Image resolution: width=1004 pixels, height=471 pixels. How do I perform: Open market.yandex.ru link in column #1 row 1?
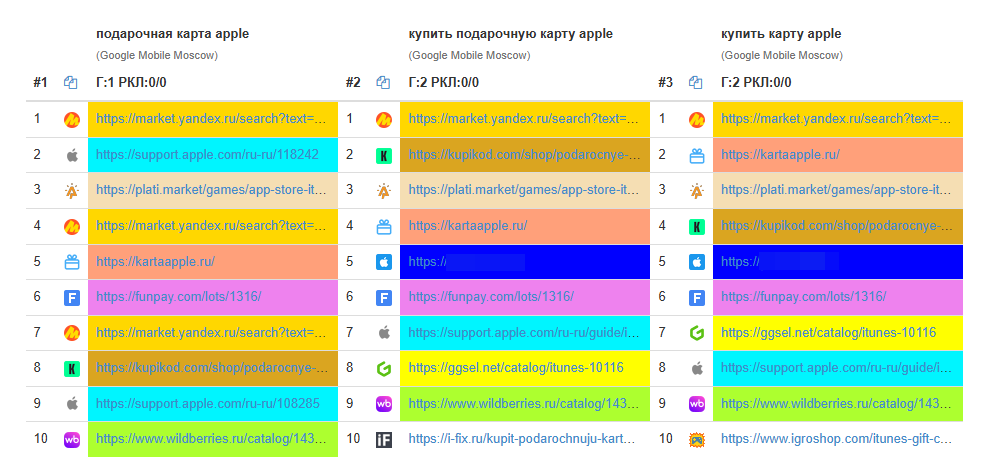(212, 118)
